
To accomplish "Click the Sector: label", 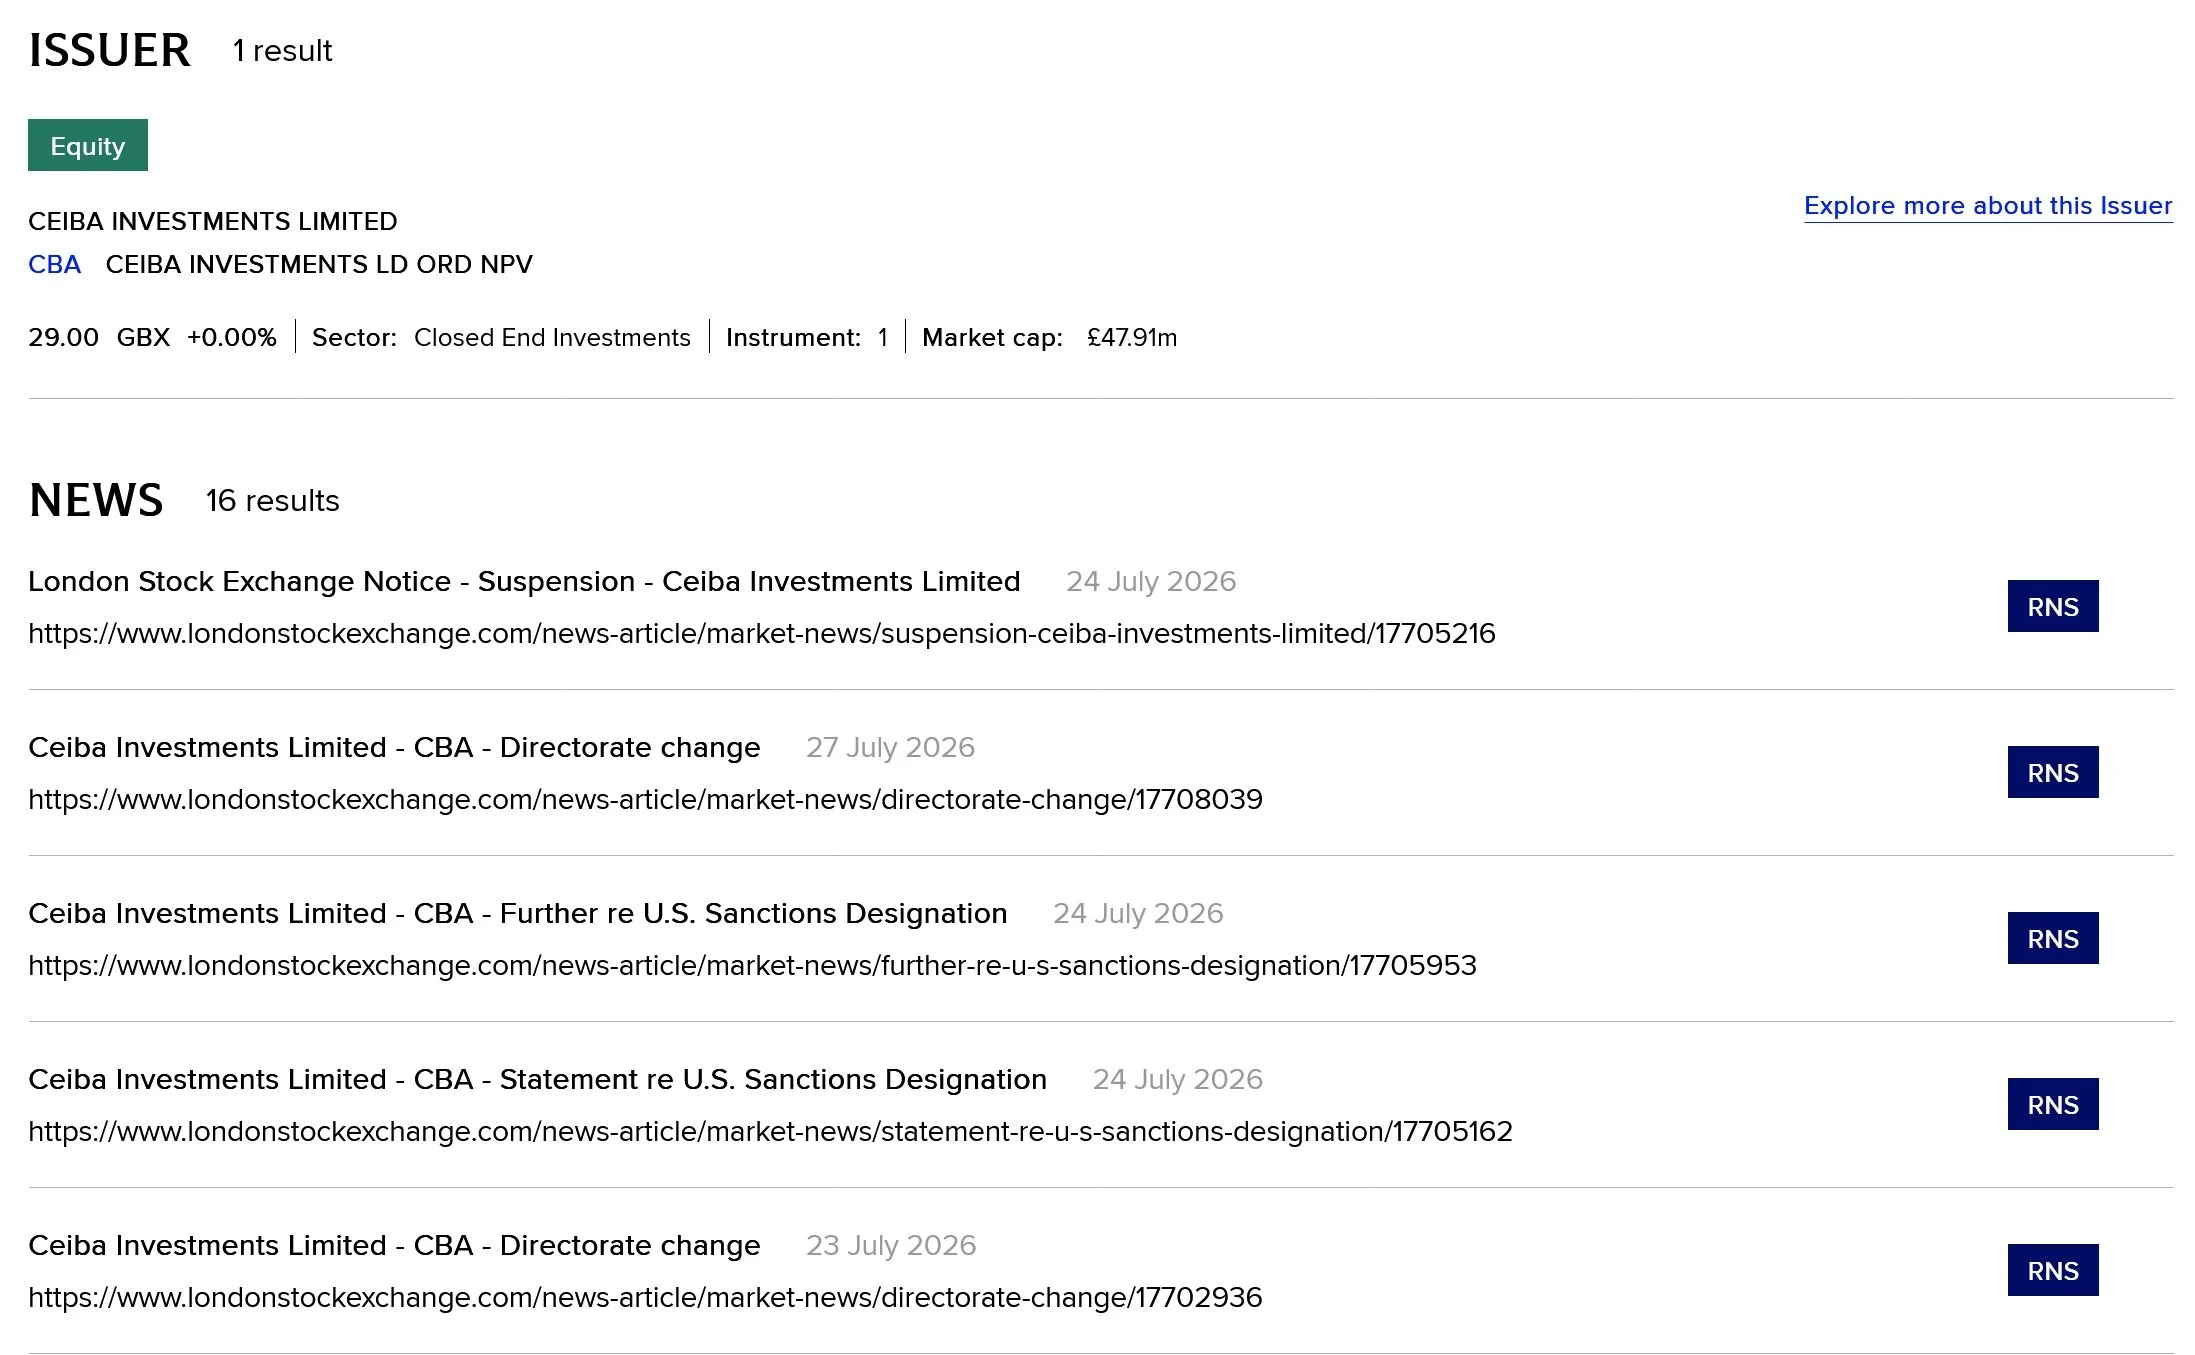I will (x=354, y=337).
